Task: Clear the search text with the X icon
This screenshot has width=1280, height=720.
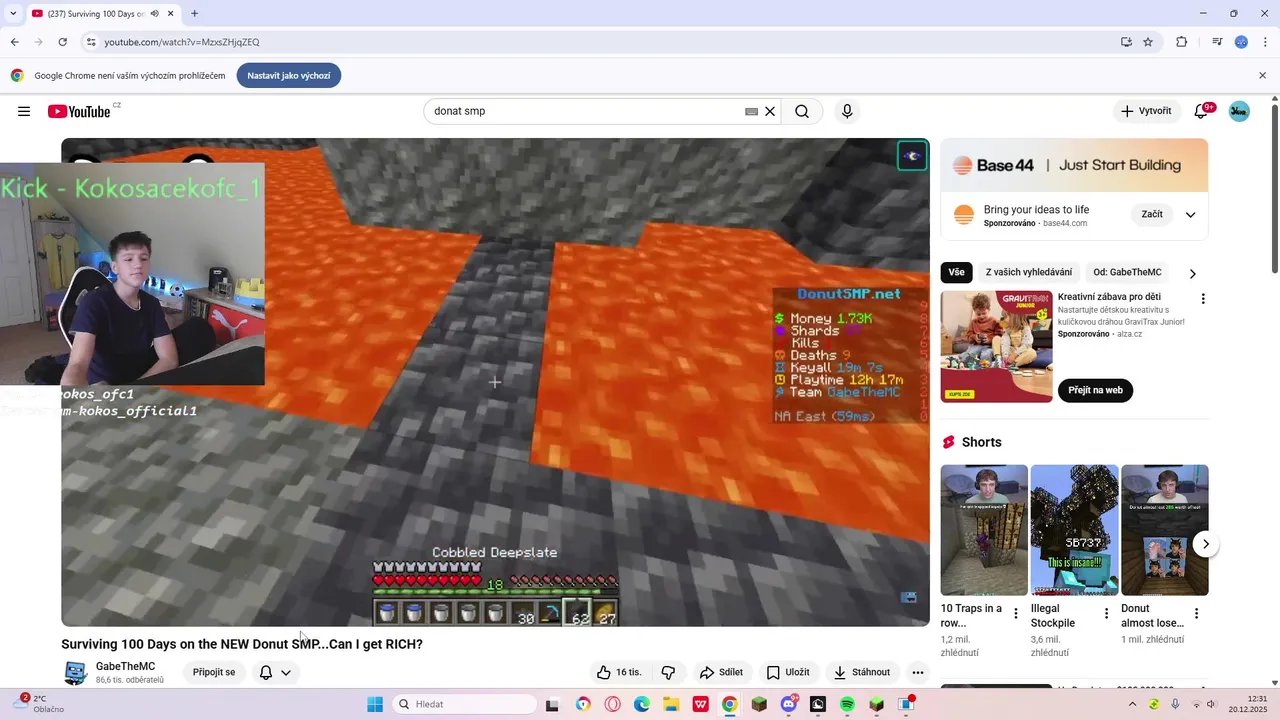Action: (x=770, y=111)
